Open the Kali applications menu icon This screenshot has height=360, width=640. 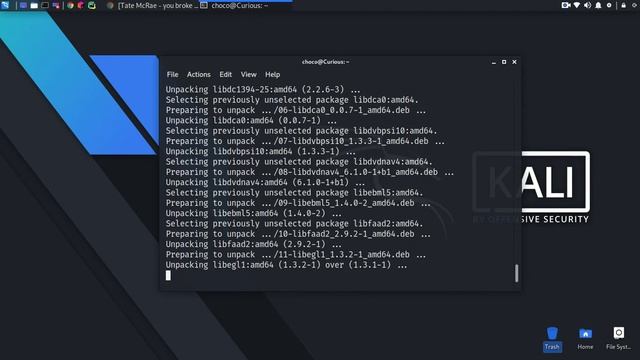pos(4,5)
